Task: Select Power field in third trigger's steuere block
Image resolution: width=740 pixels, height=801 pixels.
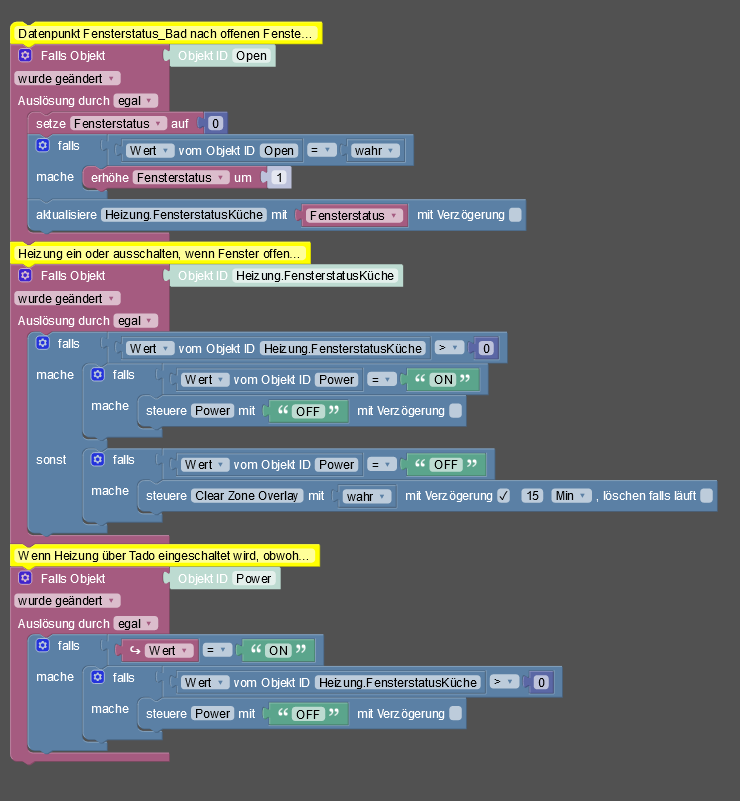Action: (x=212, y=714)
